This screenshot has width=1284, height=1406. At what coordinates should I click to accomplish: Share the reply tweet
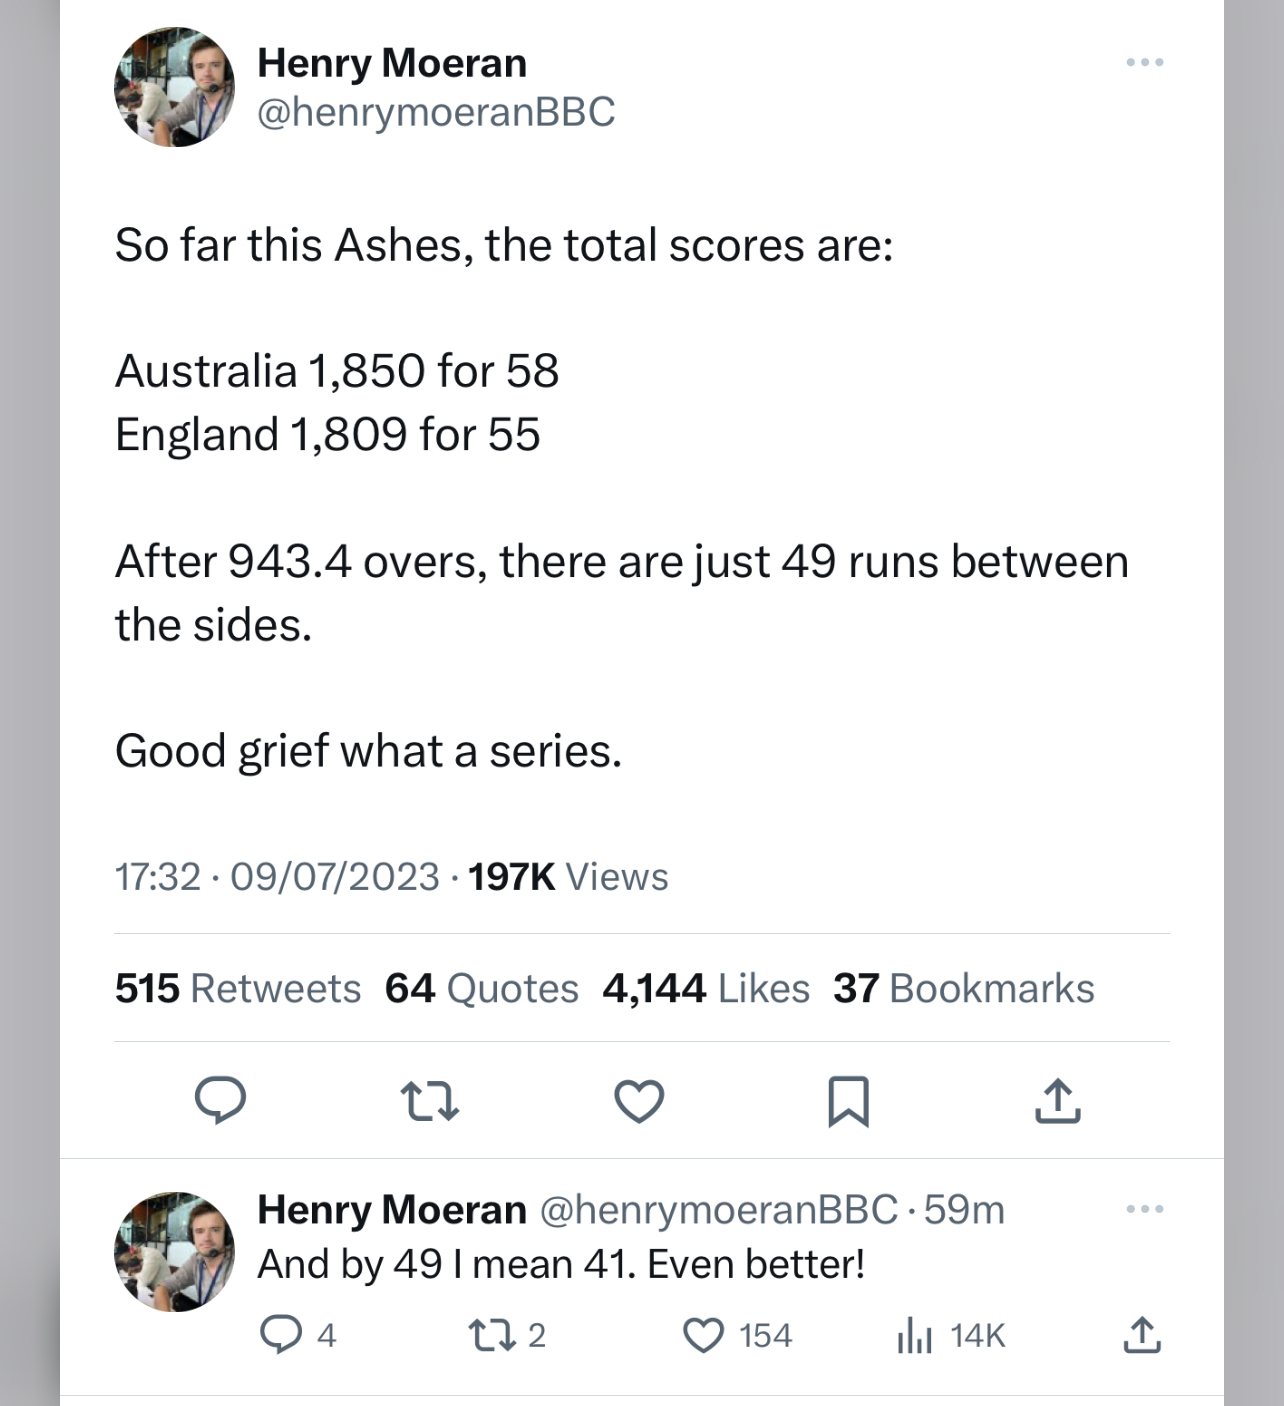tap(1142, 1335)
